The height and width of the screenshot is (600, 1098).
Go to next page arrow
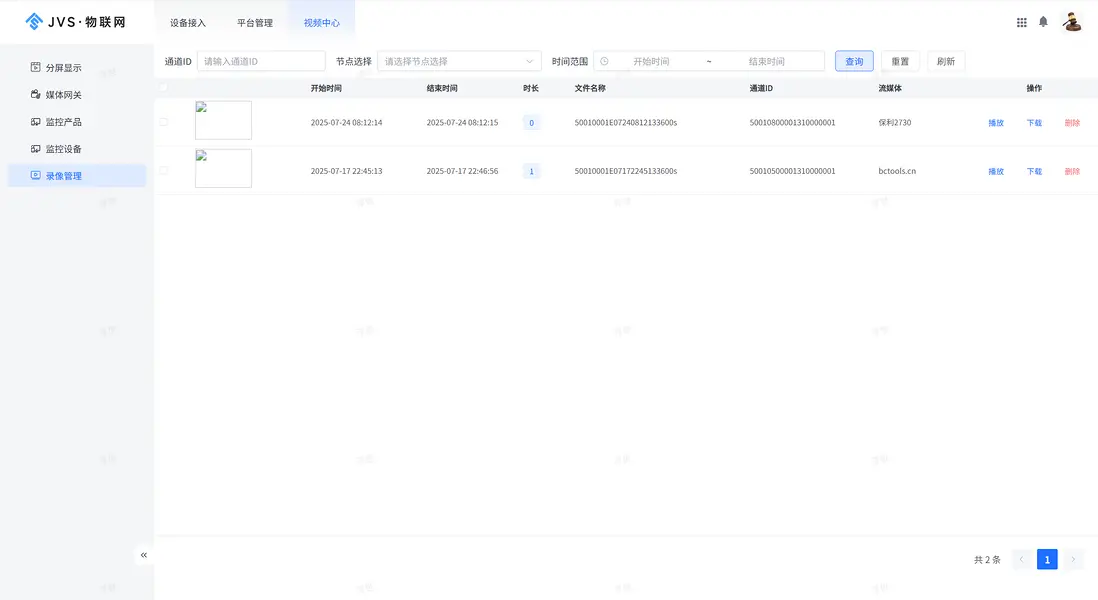(1073, 559)
